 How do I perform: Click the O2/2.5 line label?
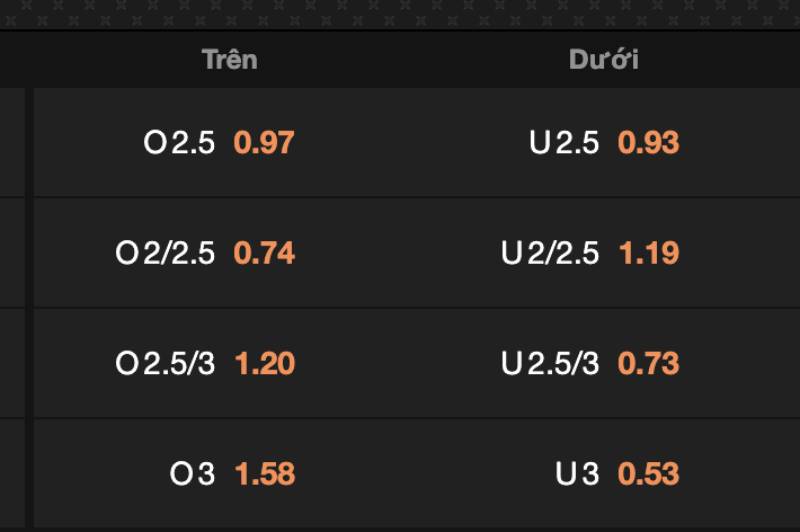165,253
